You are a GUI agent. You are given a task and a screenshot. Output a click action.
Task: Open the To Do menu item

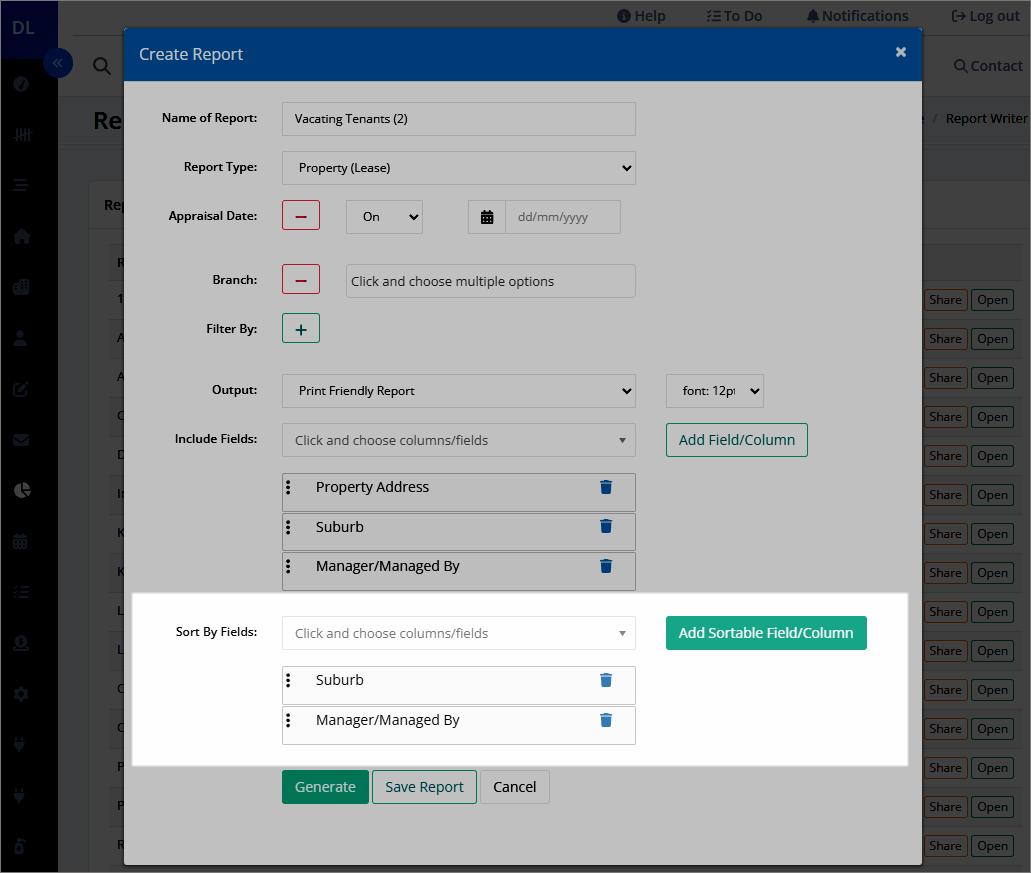(734, 16)
